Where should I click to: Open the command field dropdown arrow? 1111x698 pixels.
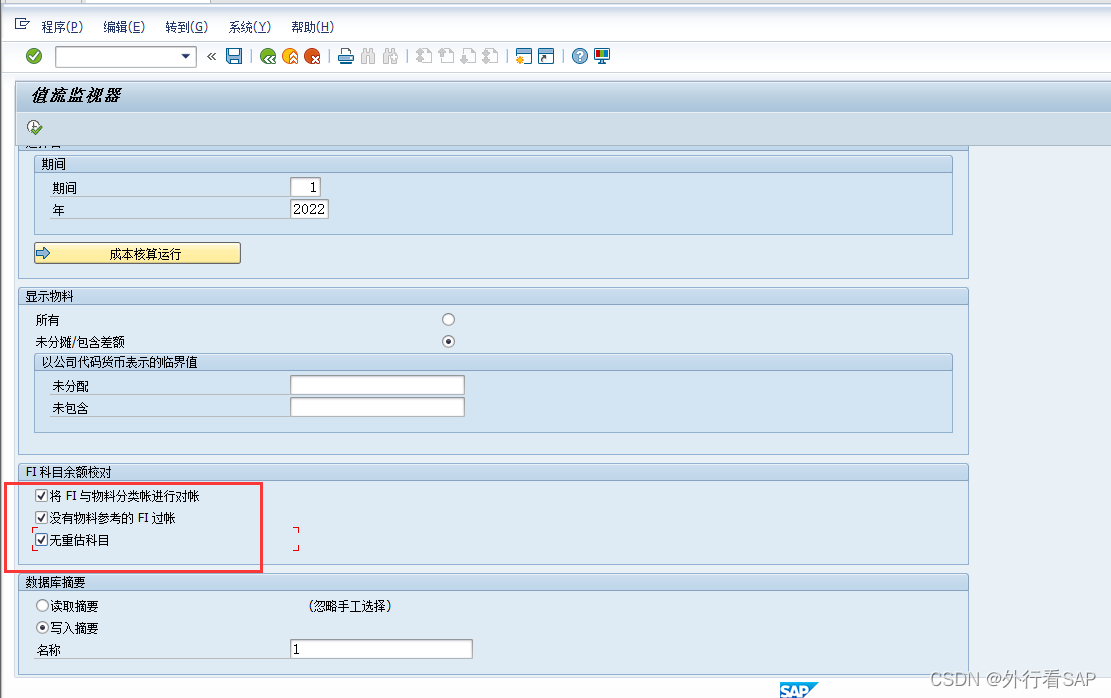[x=186, y=56]
